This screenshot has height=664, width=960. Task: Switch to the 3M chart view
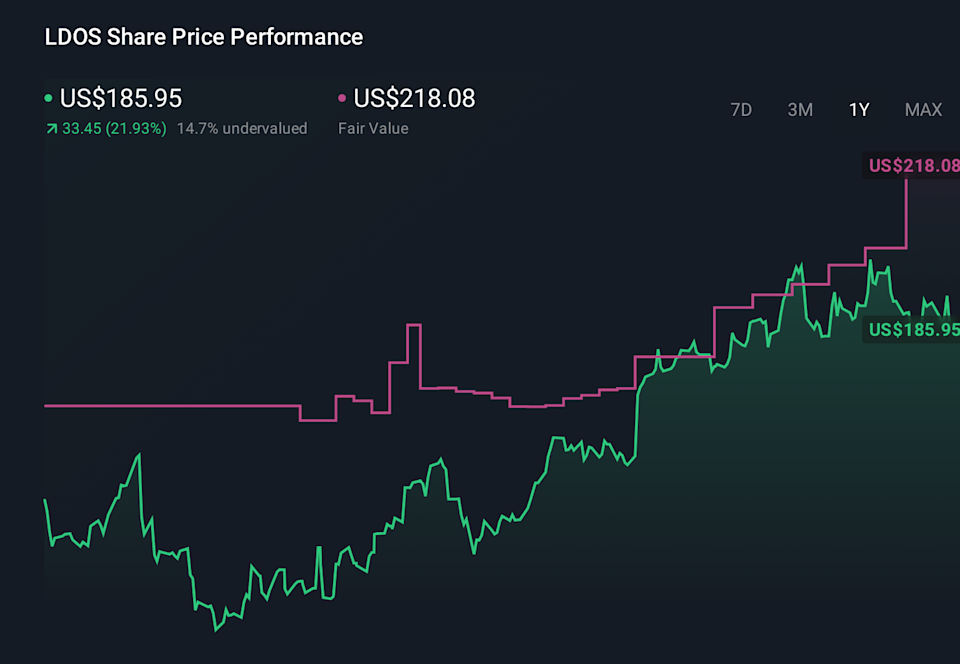click(x=800, y=110)
